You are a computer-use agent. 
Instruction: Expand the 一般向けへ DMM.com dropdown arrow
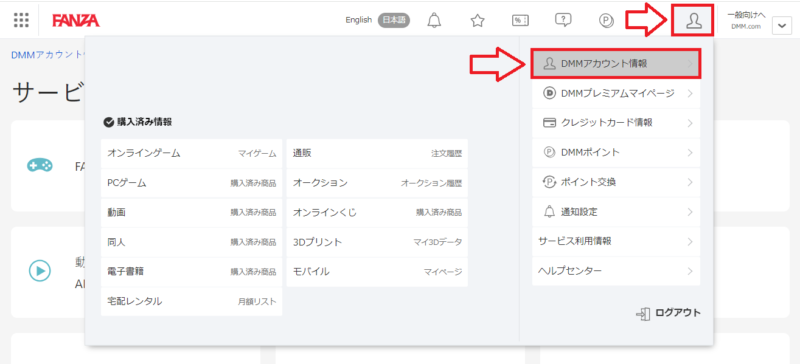[782, 26]
